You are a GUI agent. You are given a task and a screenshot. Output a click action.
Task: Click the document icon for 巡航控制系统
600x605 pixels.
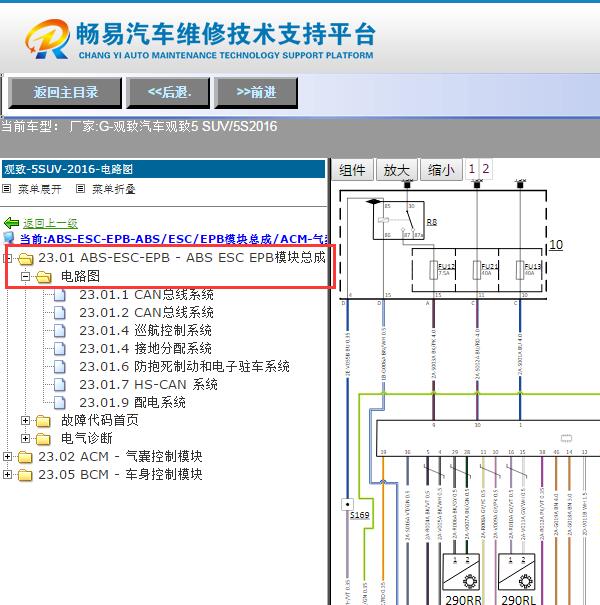click(x=59, y=331)
